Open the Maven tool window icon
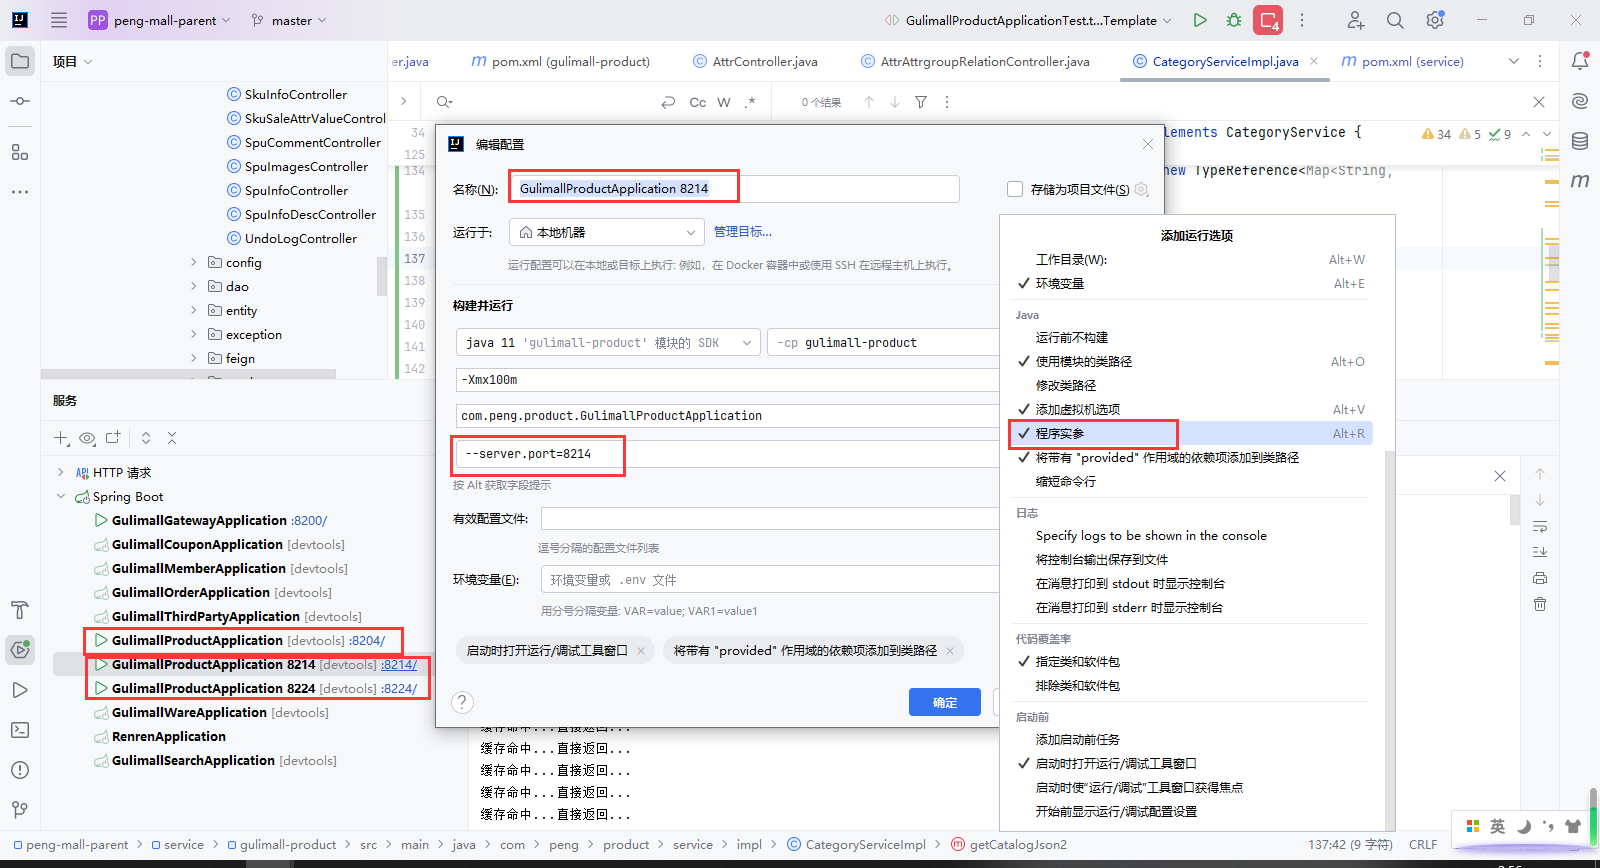The height and width of the screenshot is (868, 1600). click(x=1580, y=181)
